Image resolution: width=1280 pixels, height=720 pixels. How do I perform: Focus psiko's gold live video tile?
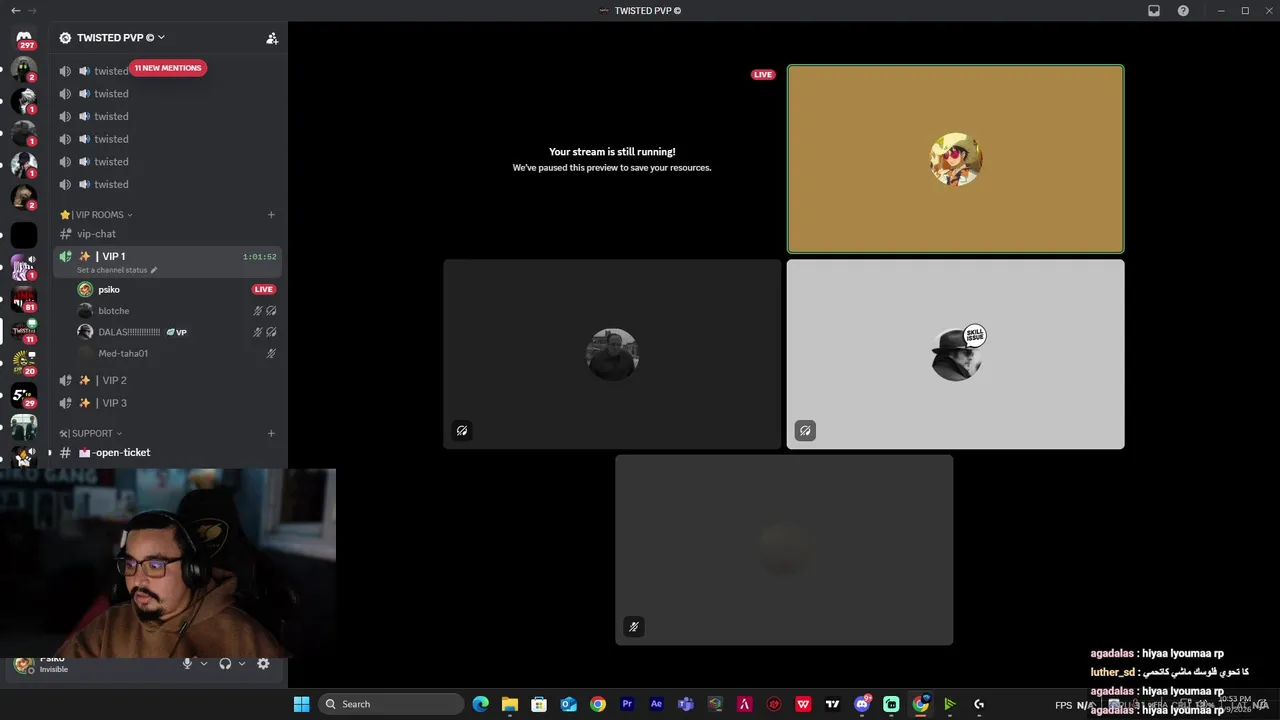(x=955, y=159)
